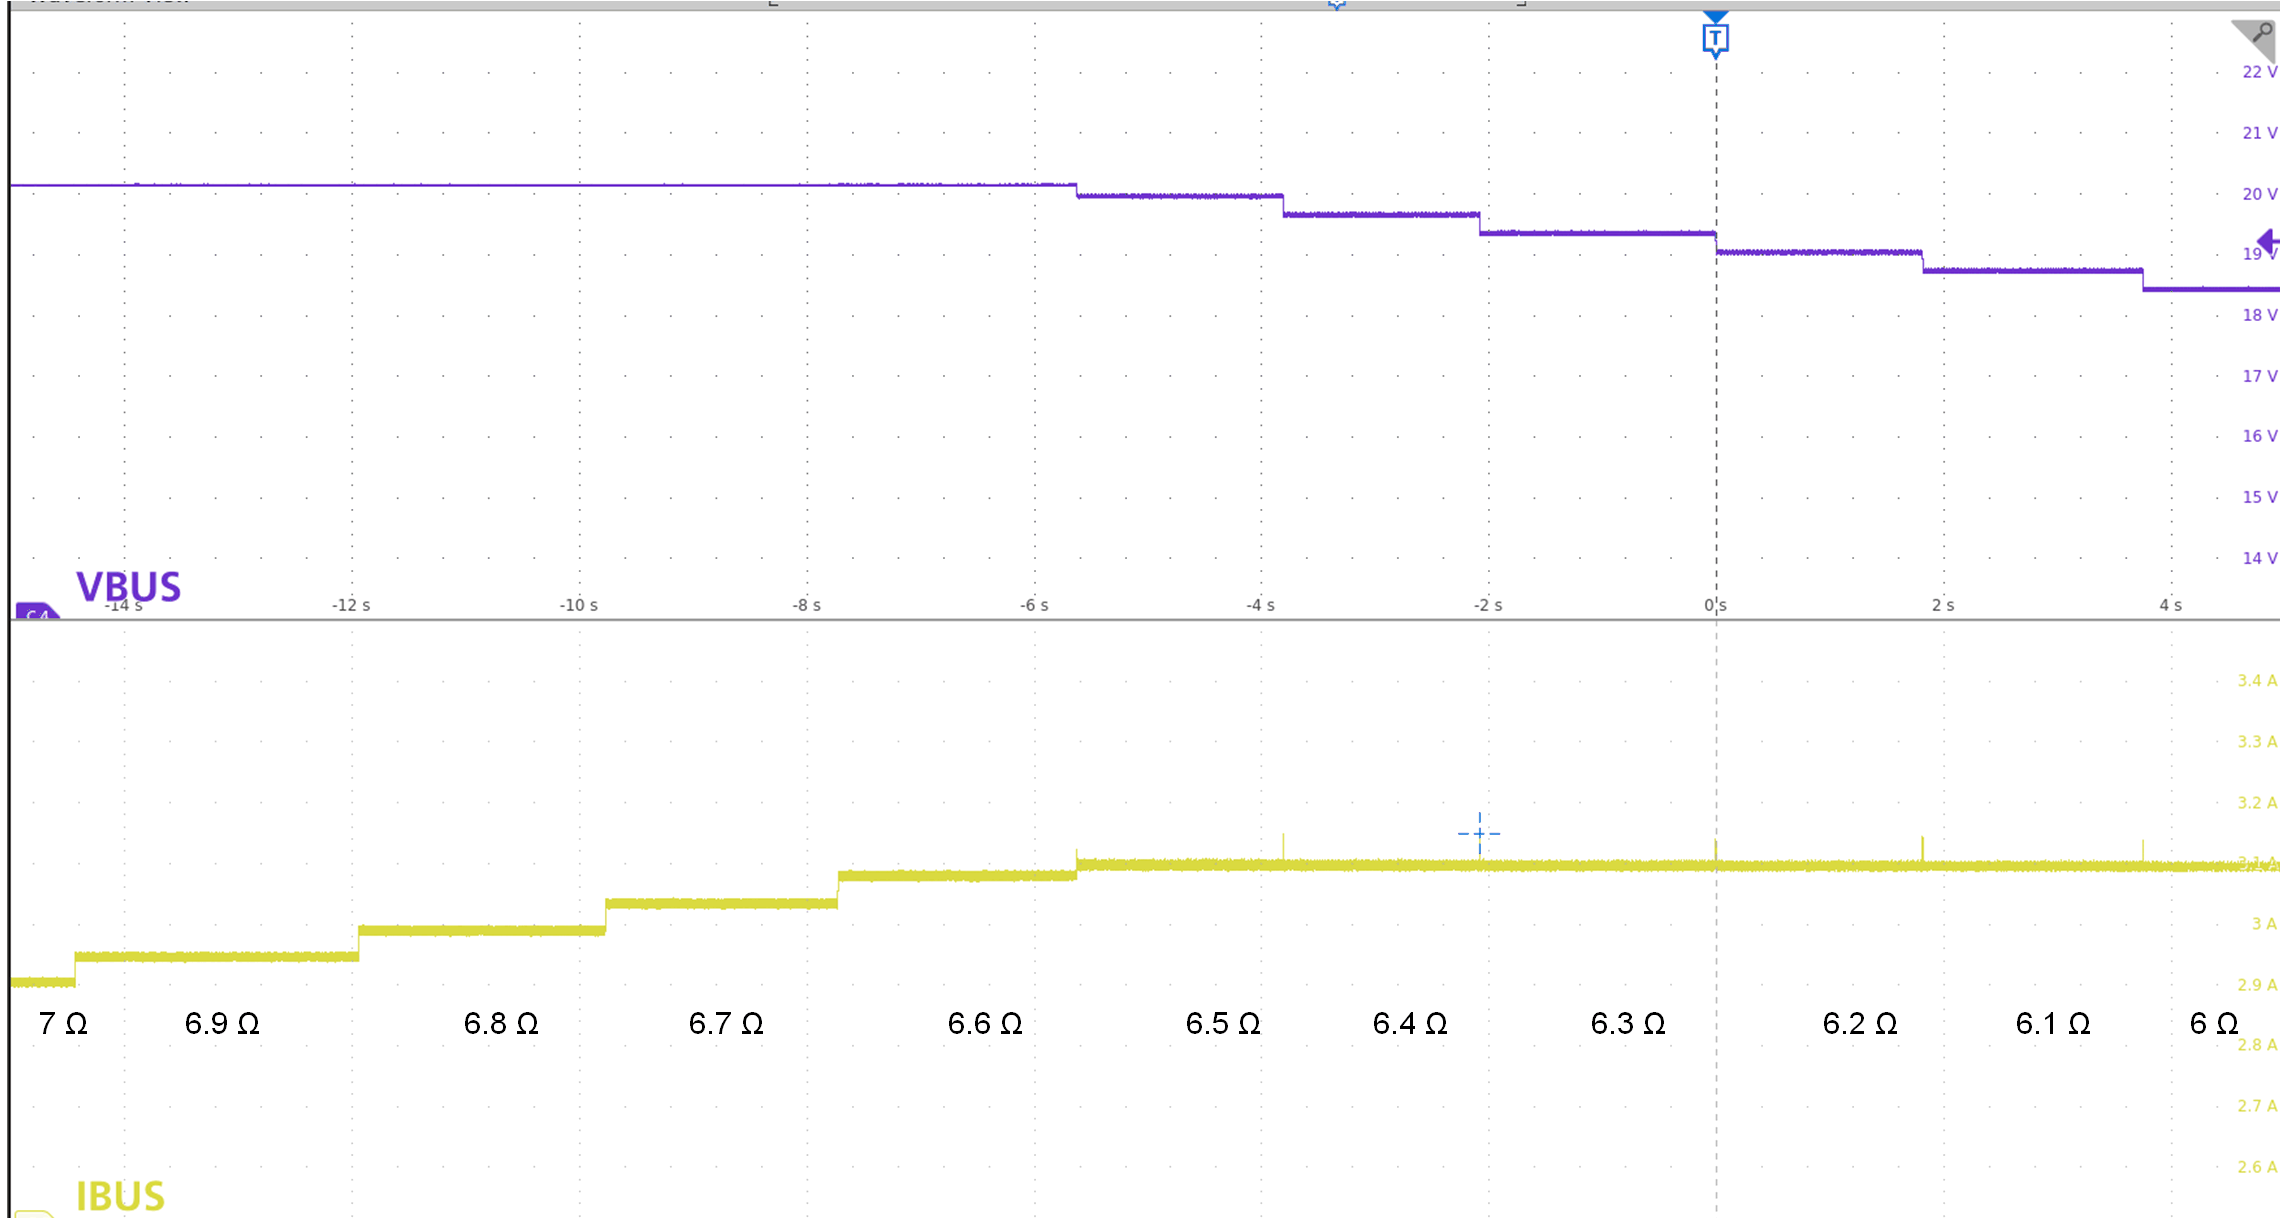Click the purple VBUS ground level arrow

pyautogui.click(x=2269, y=241)
